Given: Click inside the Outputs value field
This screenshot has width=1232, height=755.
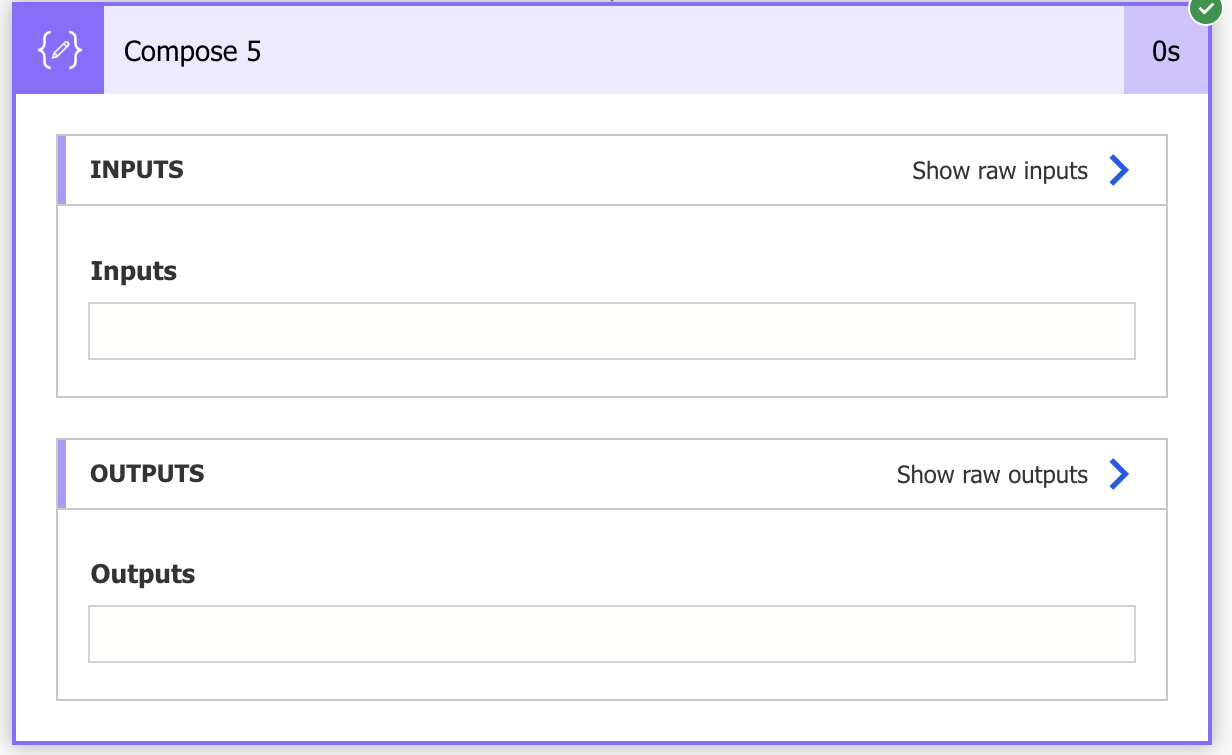Looking at the screenshot, I should [x=612, y=634].
